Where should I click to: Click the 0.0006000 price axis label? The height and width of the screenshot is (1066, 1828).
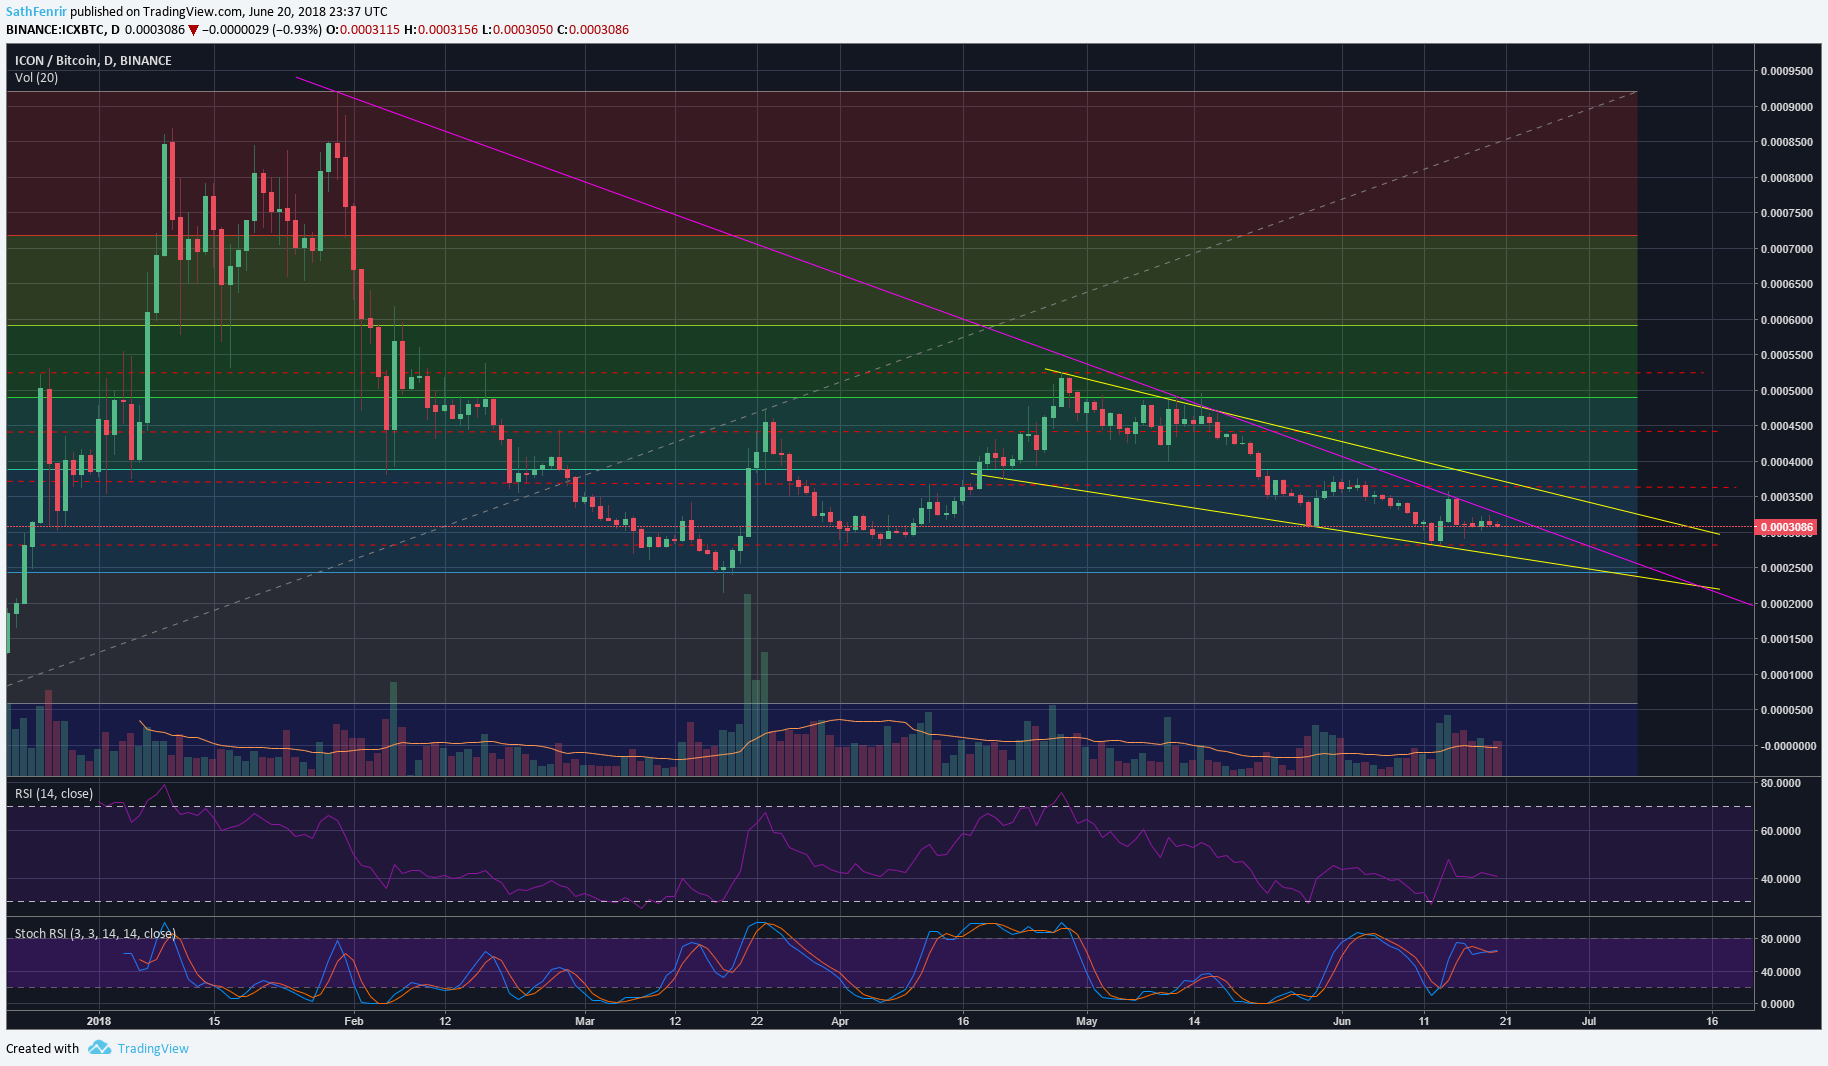[1786, 320]
